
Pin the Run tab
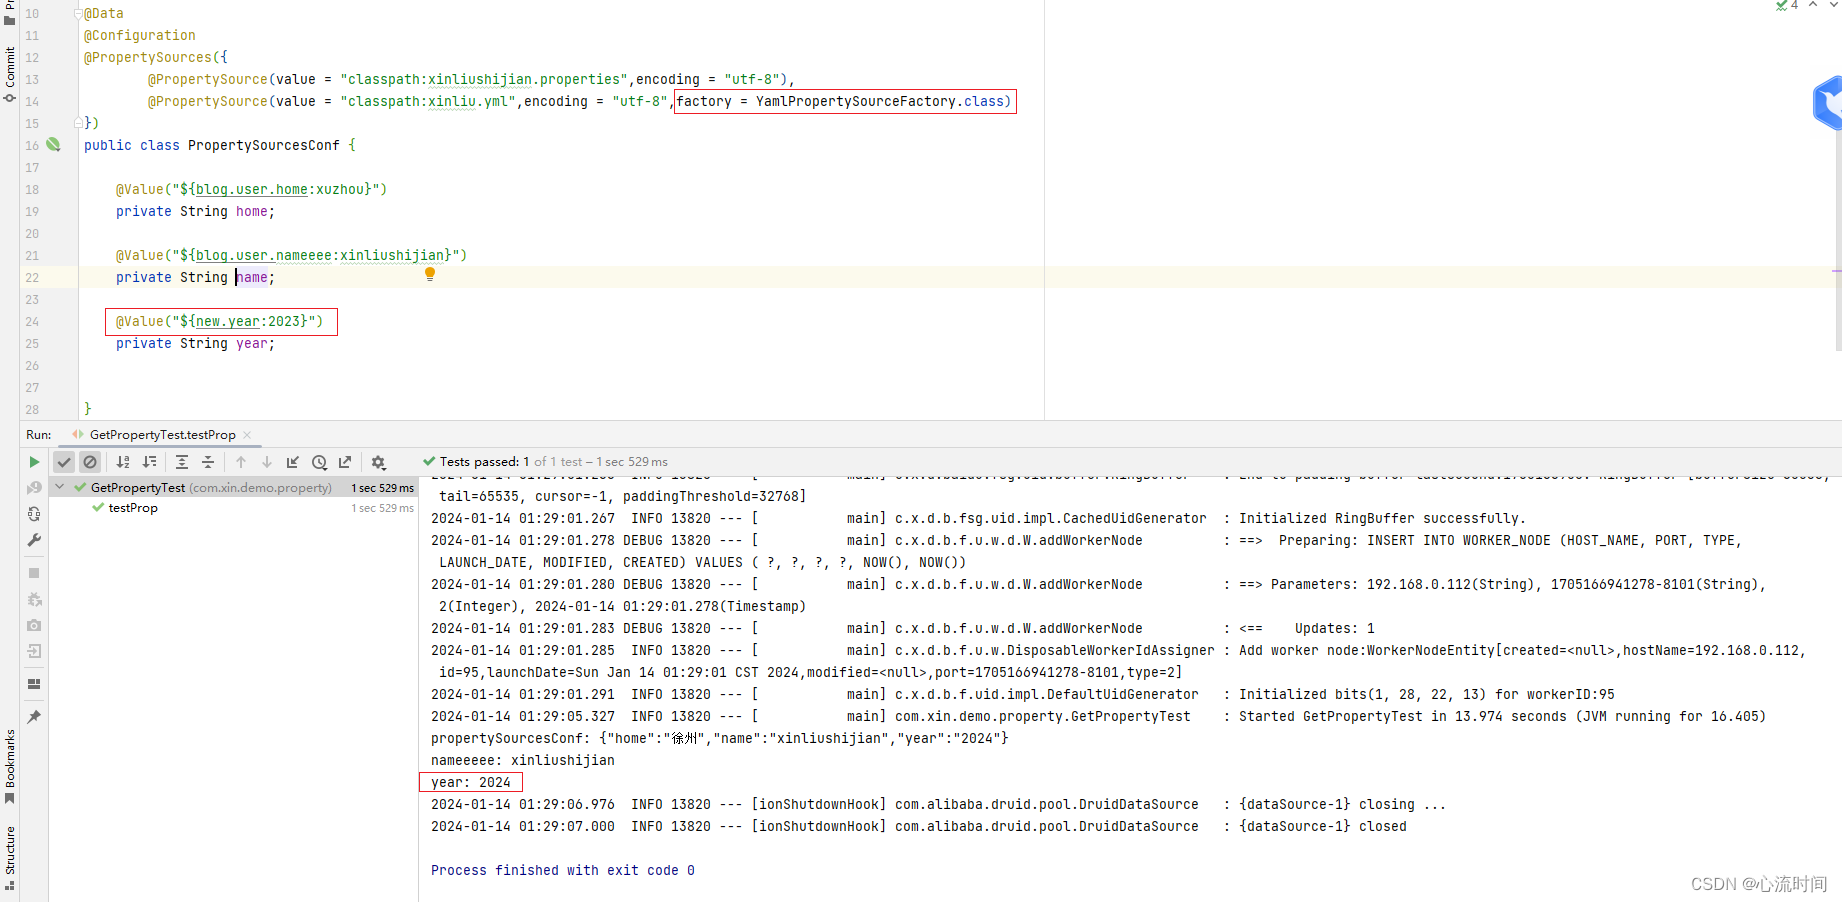coord(34,717)
